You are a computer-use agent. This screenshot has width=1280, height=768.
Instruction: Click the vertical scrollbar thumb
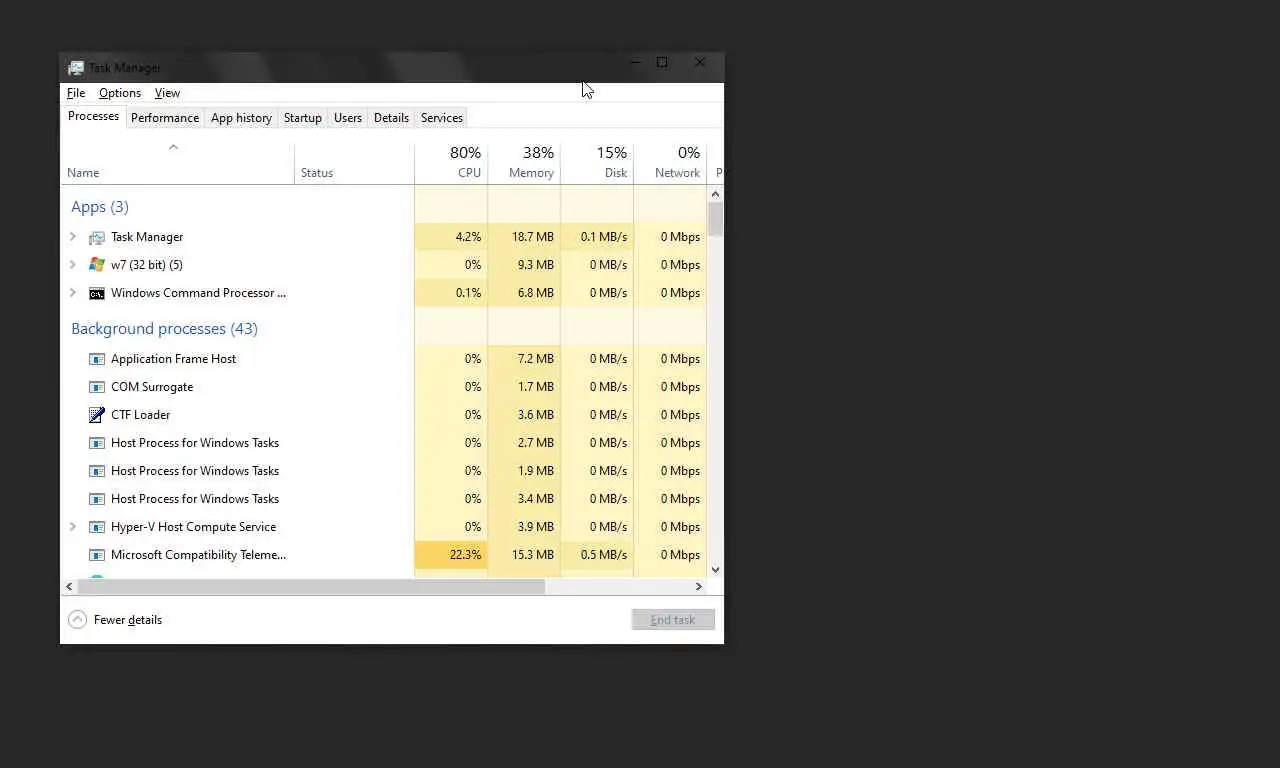715,219
